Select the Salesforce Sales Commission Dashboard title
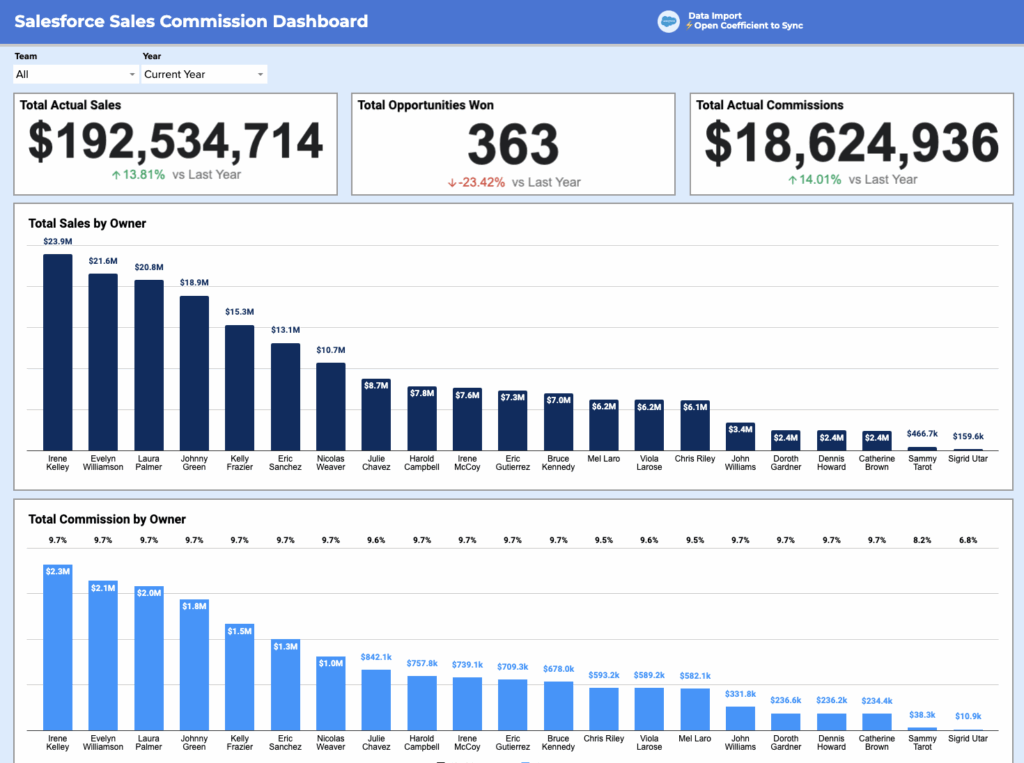 pyautogui.click(x=191, y=21)
